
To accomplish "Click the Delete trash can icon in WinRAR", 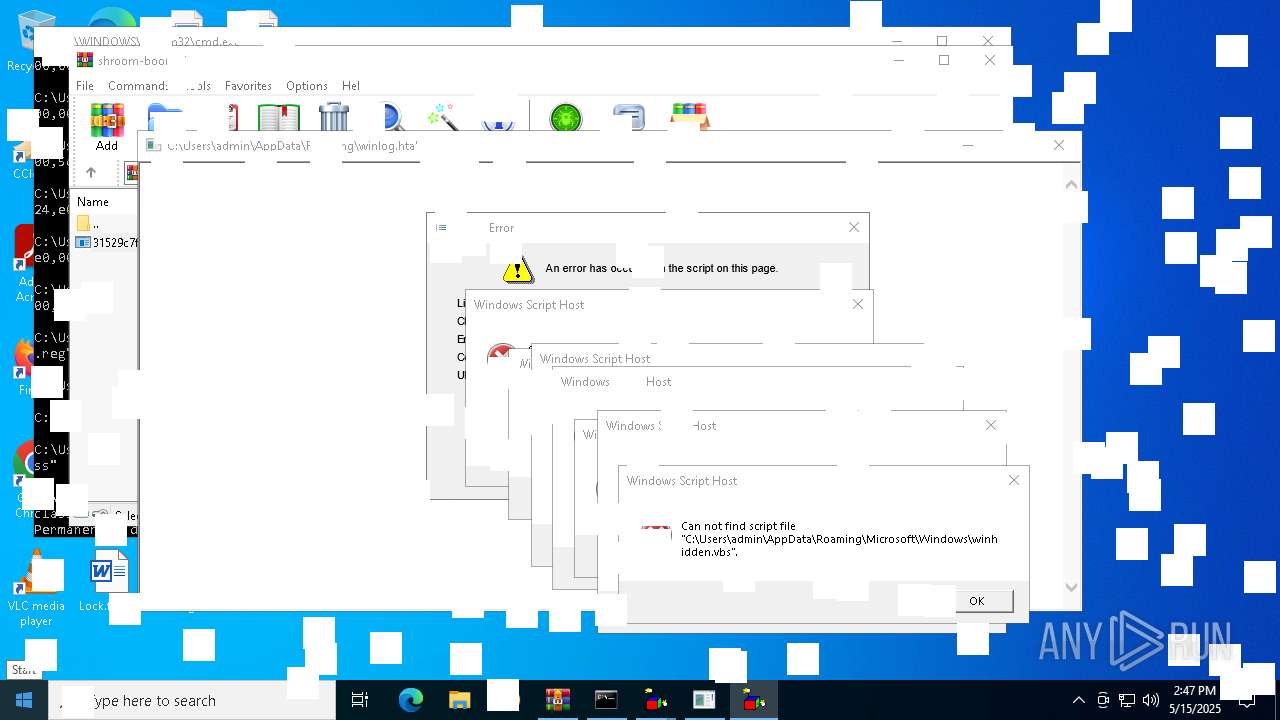I will point(334,118).
